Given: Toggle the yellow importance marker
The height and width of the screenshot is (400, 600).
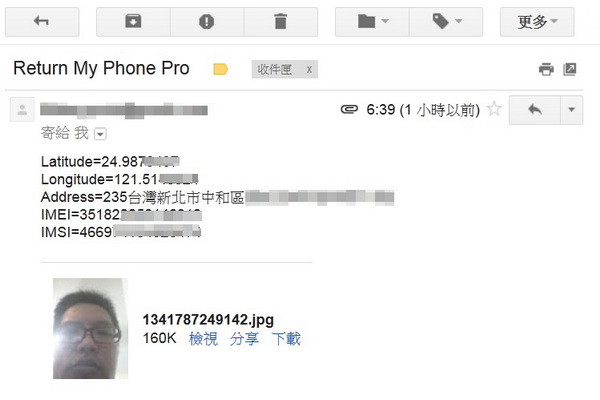Looking at the screenshot, I should [220, 69].
